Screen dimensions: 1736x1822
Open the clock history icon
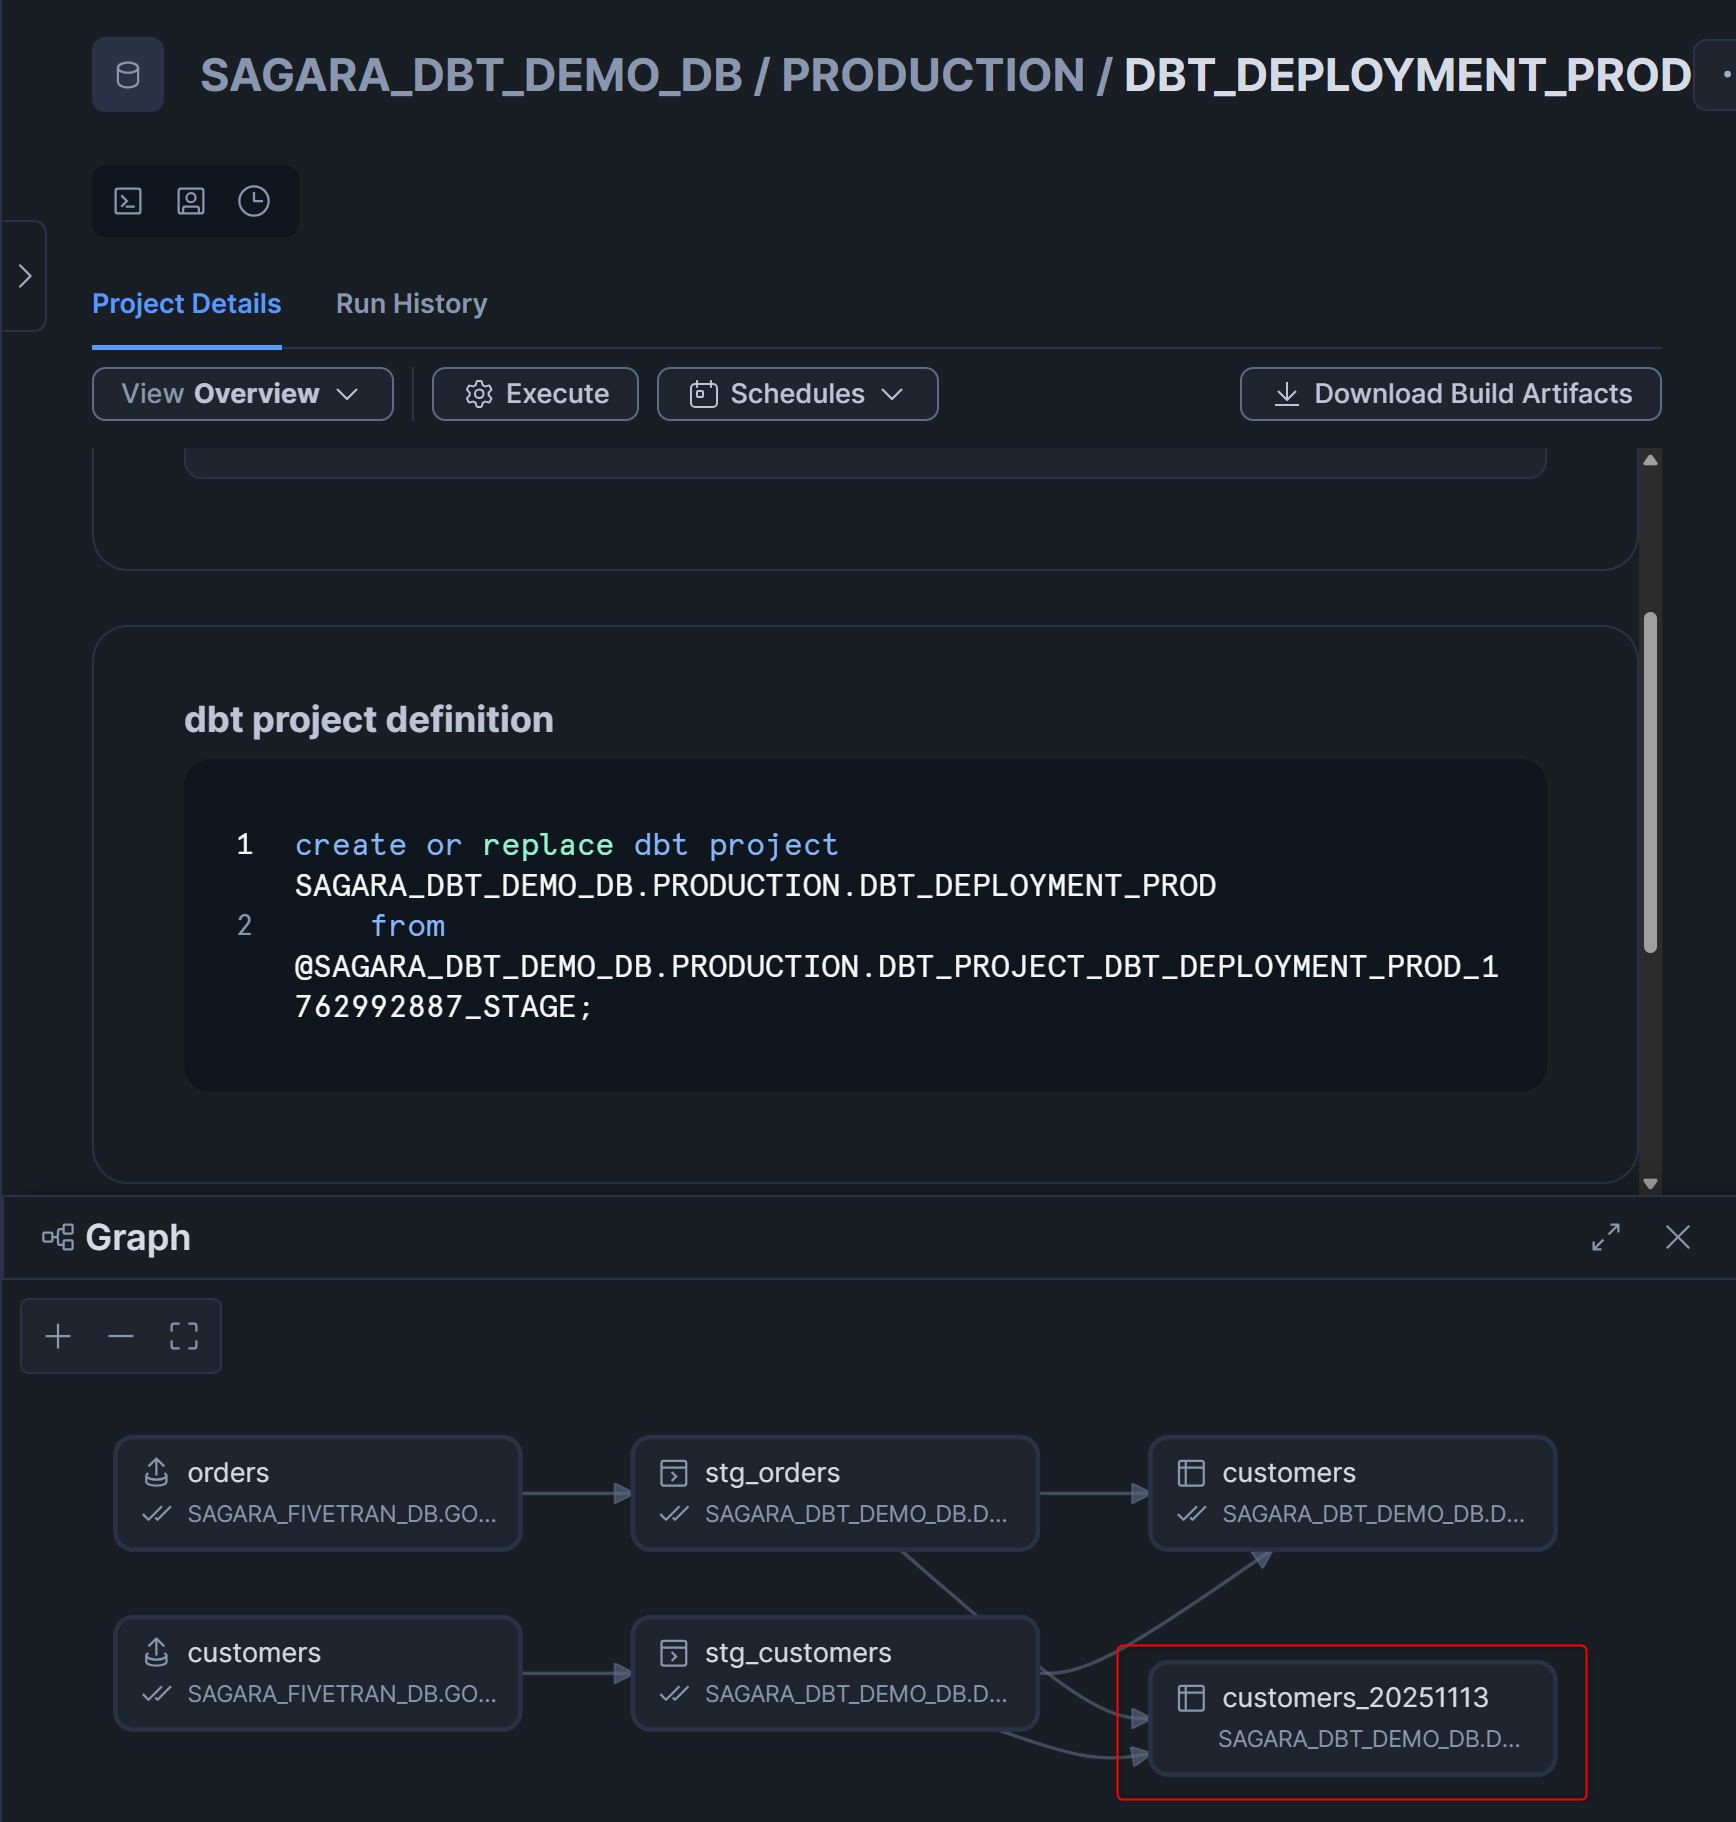click(x=254, y=201)
